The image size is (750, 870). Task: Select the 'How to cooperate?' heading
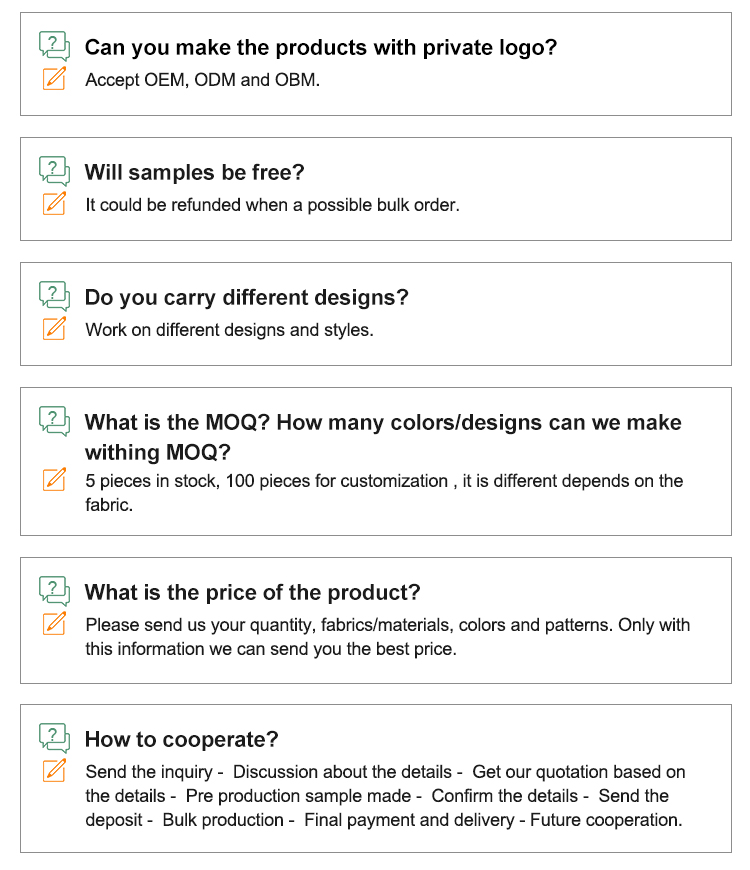pyautogui.click(x=181, y=740)
